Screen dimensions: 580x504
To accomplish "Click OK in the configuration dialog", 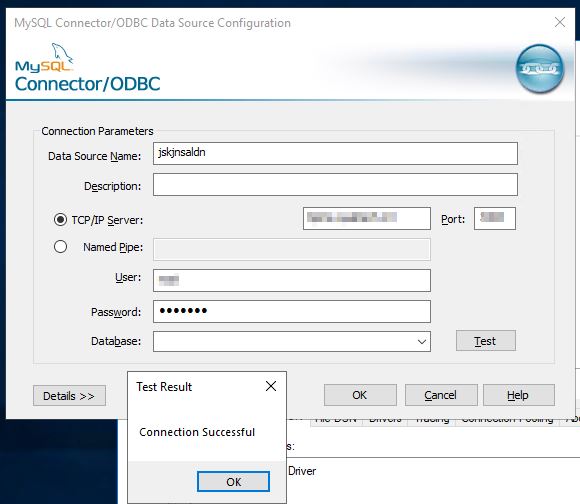I will (x=360, y=395).
